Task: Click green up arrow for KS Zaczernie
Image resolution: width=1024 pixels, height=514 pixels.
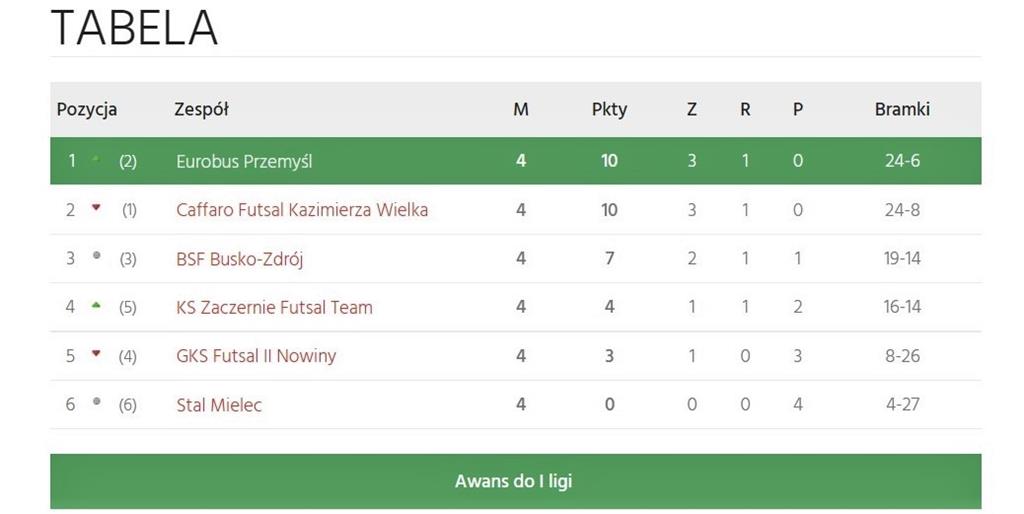Action: (96, 305)
